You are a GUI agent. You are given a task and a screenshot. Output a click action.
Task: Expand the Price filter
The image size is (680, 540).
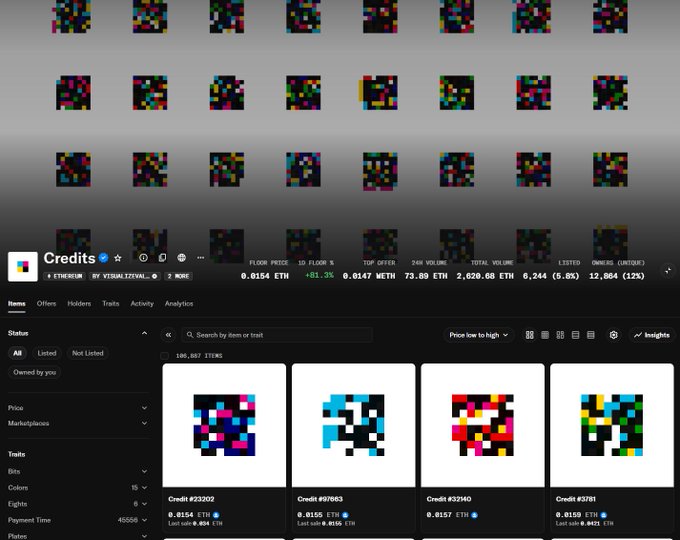(78, 408)
